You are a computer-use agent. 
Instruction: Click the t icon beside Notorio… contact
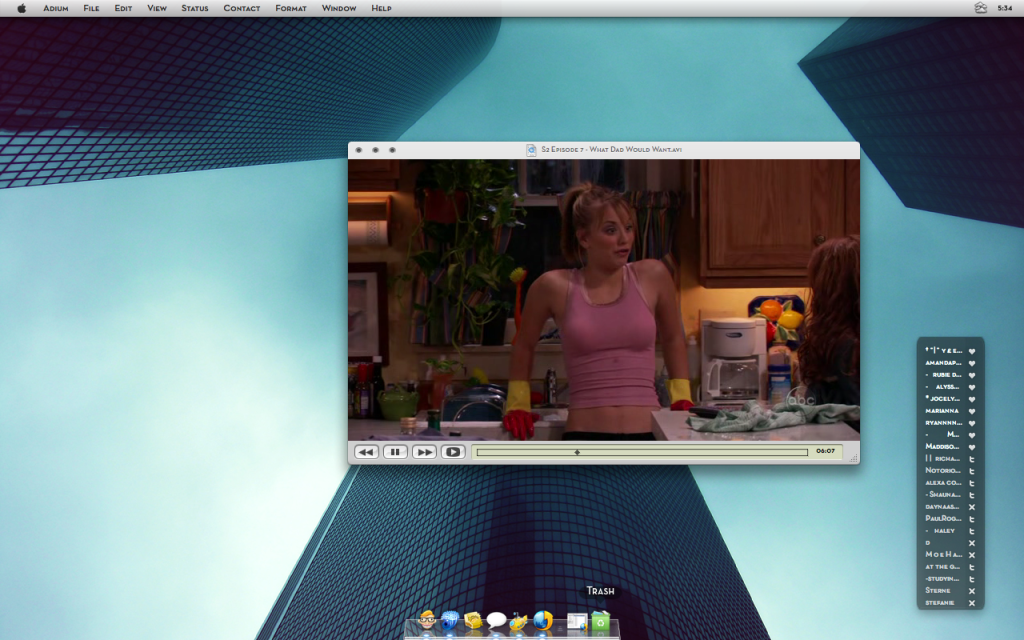[x=972, y=471]
